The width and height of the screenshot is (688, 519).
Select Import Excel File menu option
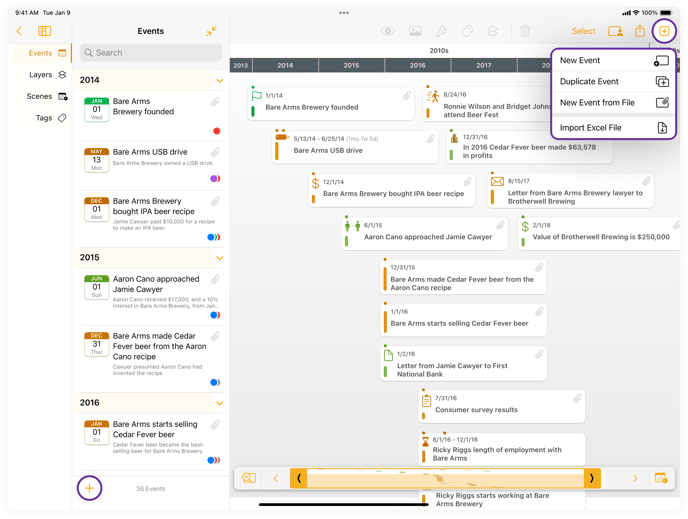[613, 128]
